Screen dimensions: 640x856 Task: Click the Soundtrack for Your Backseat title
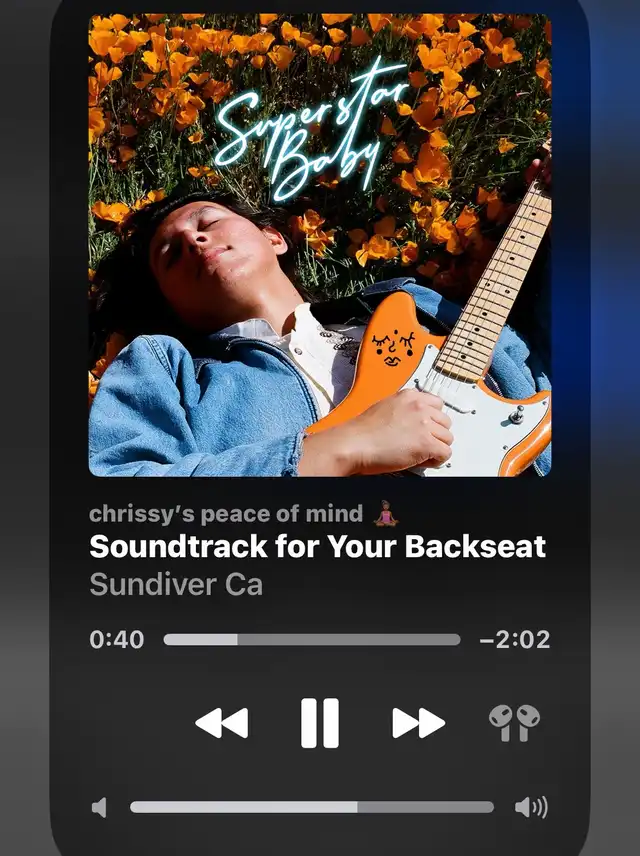click(x=317, y=546)
